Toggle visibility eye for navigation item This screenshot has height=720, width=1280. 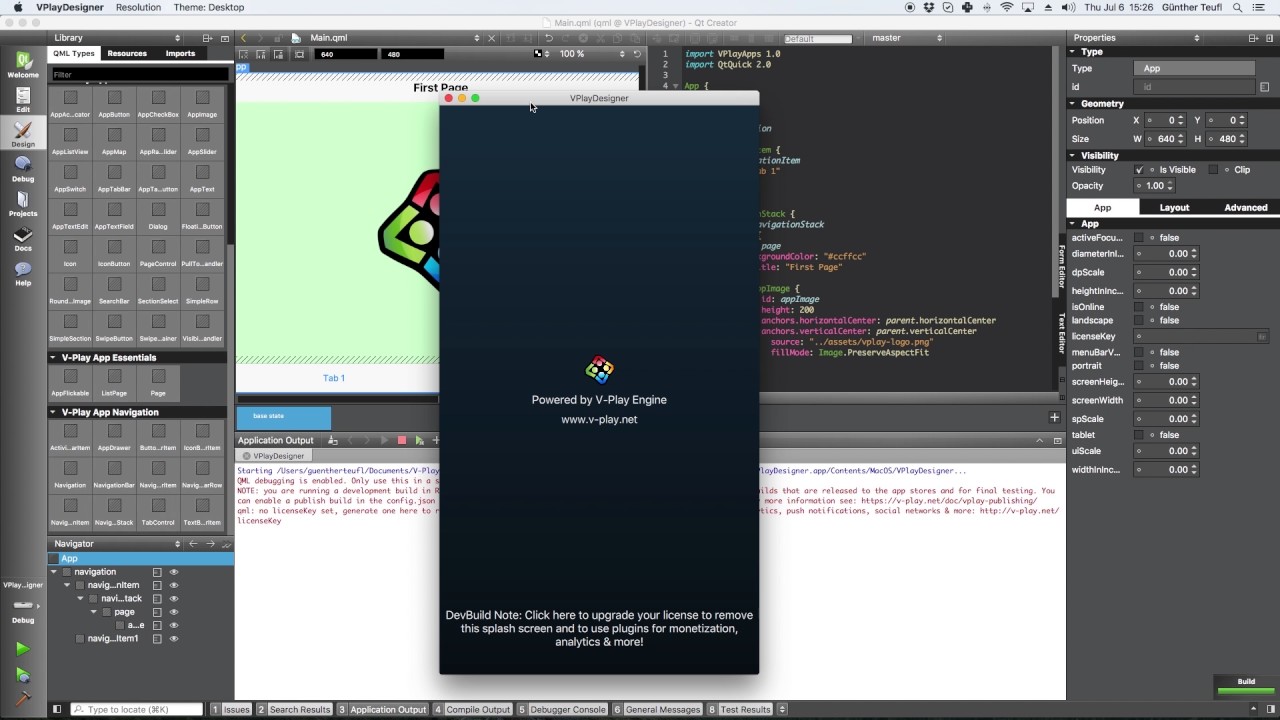(173, 572)
